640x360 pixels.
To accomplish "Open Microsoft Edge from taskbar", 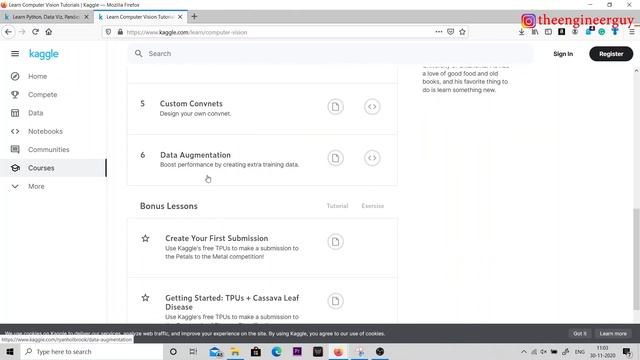I will click(276, 351).
